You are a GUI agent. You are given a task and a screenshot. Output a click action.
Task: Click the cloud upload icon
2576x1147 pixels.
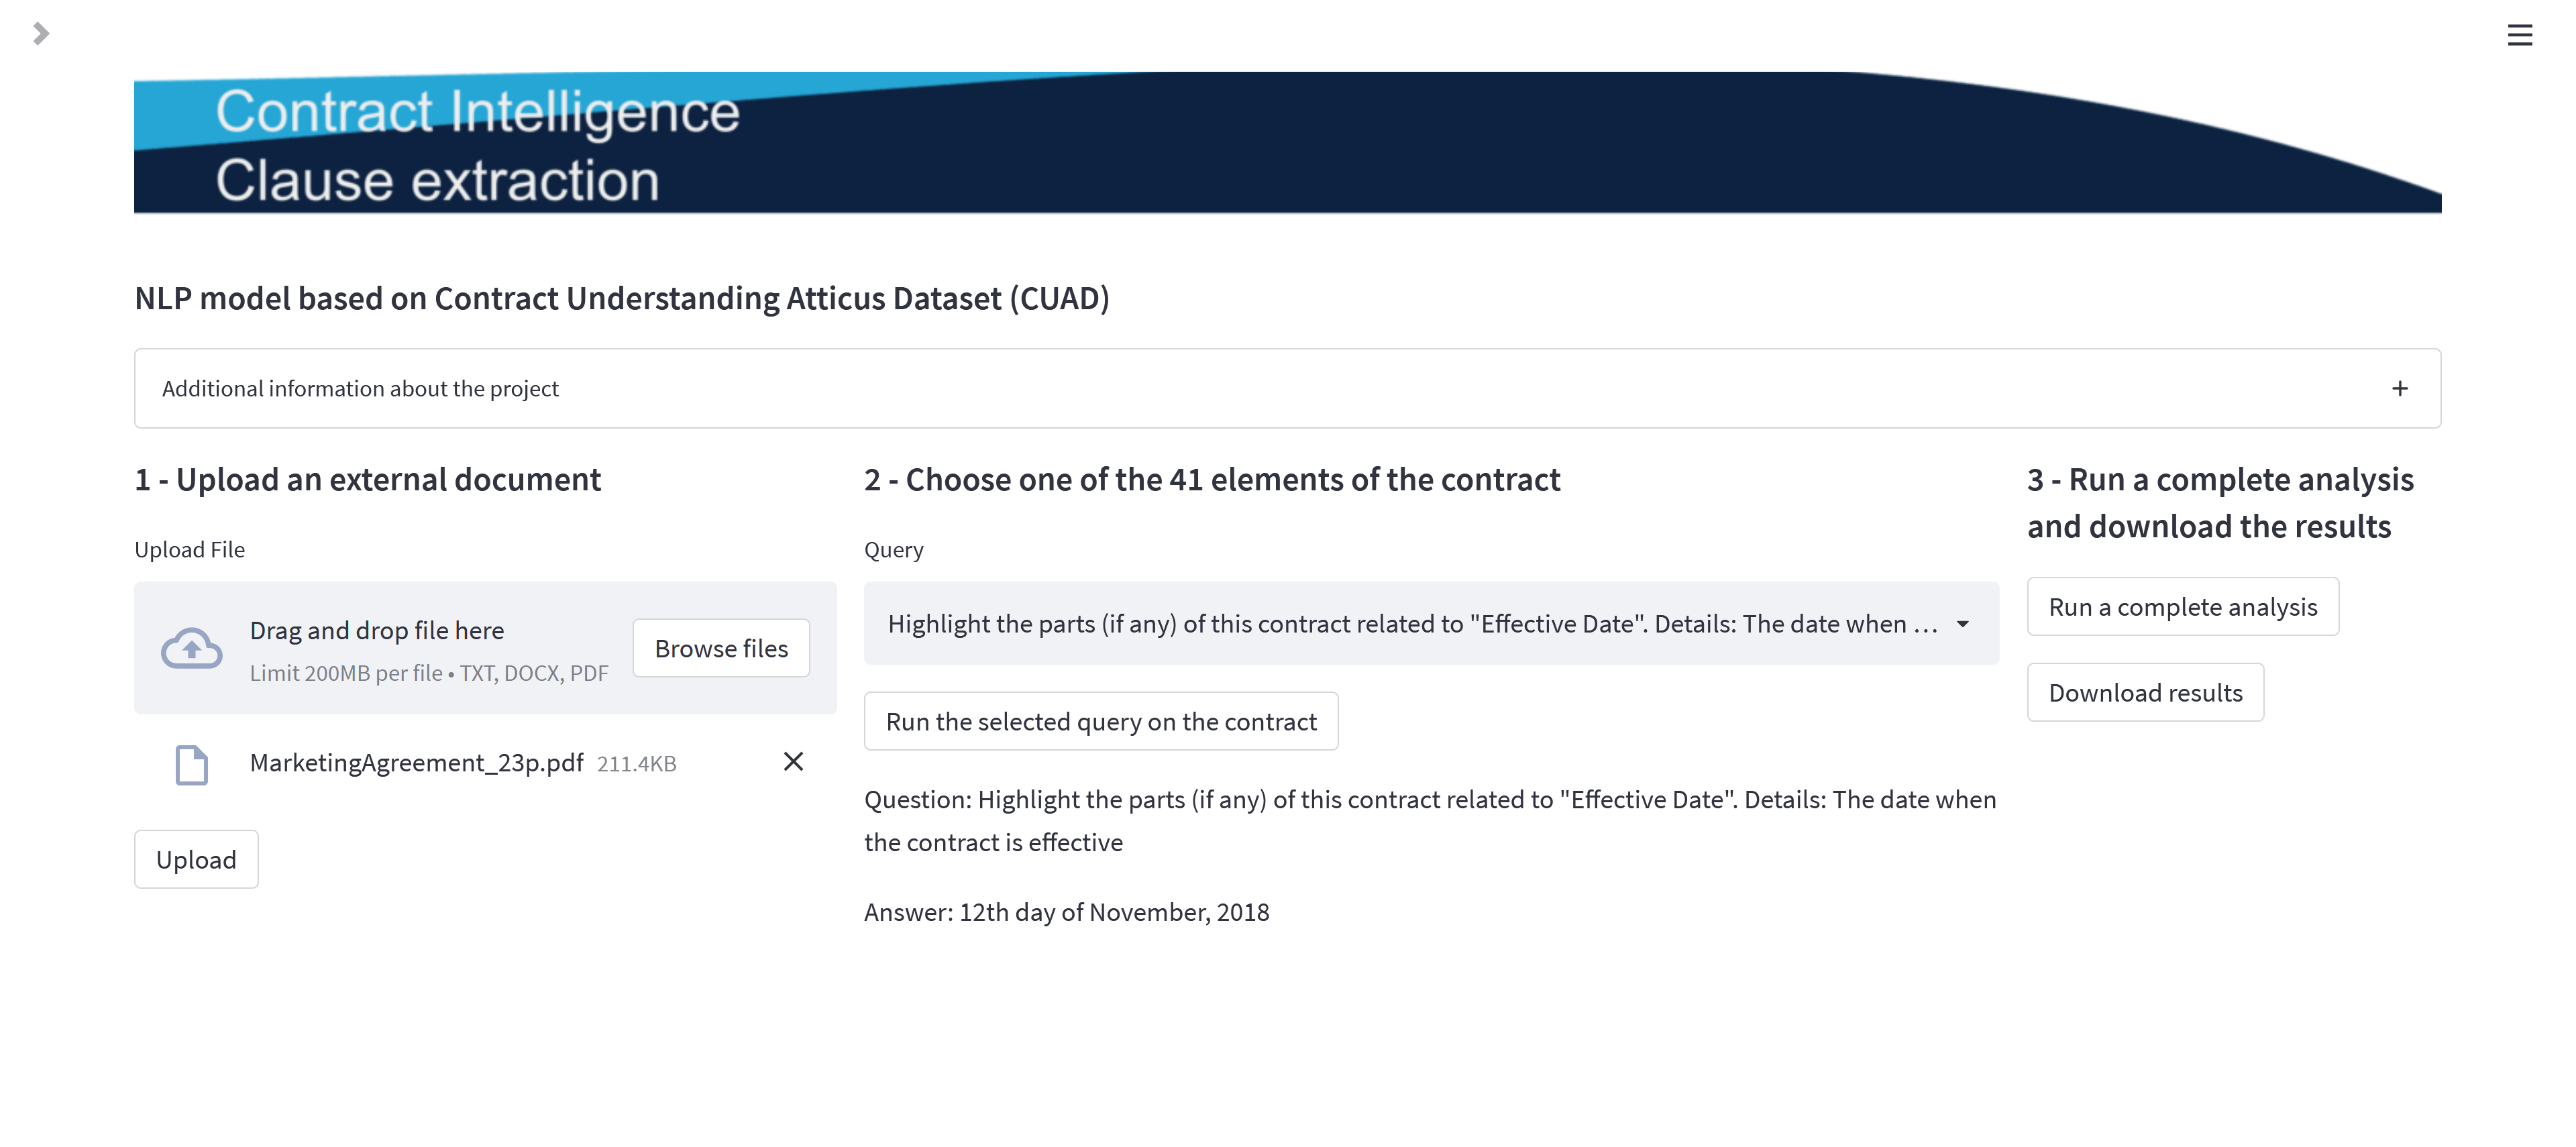[x=191, y=648]
